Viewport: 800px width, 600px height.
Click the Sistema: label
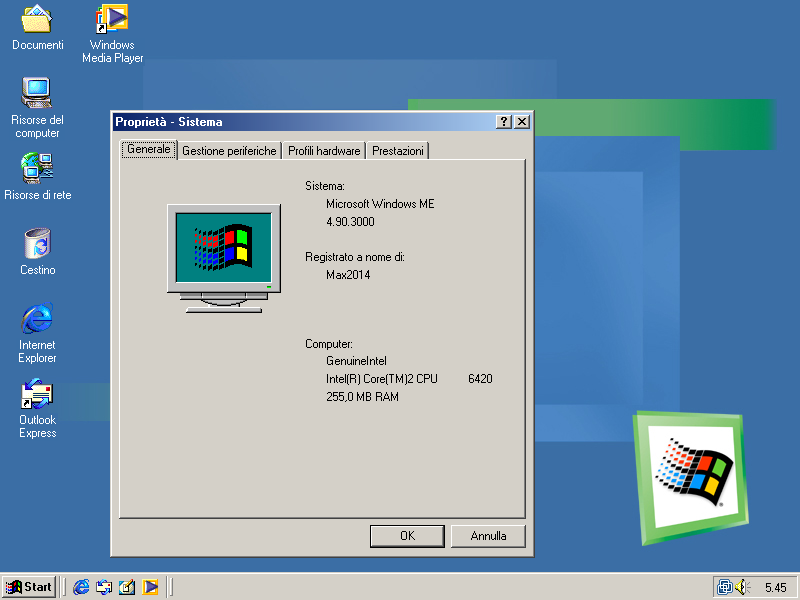(x=324, y=186)
